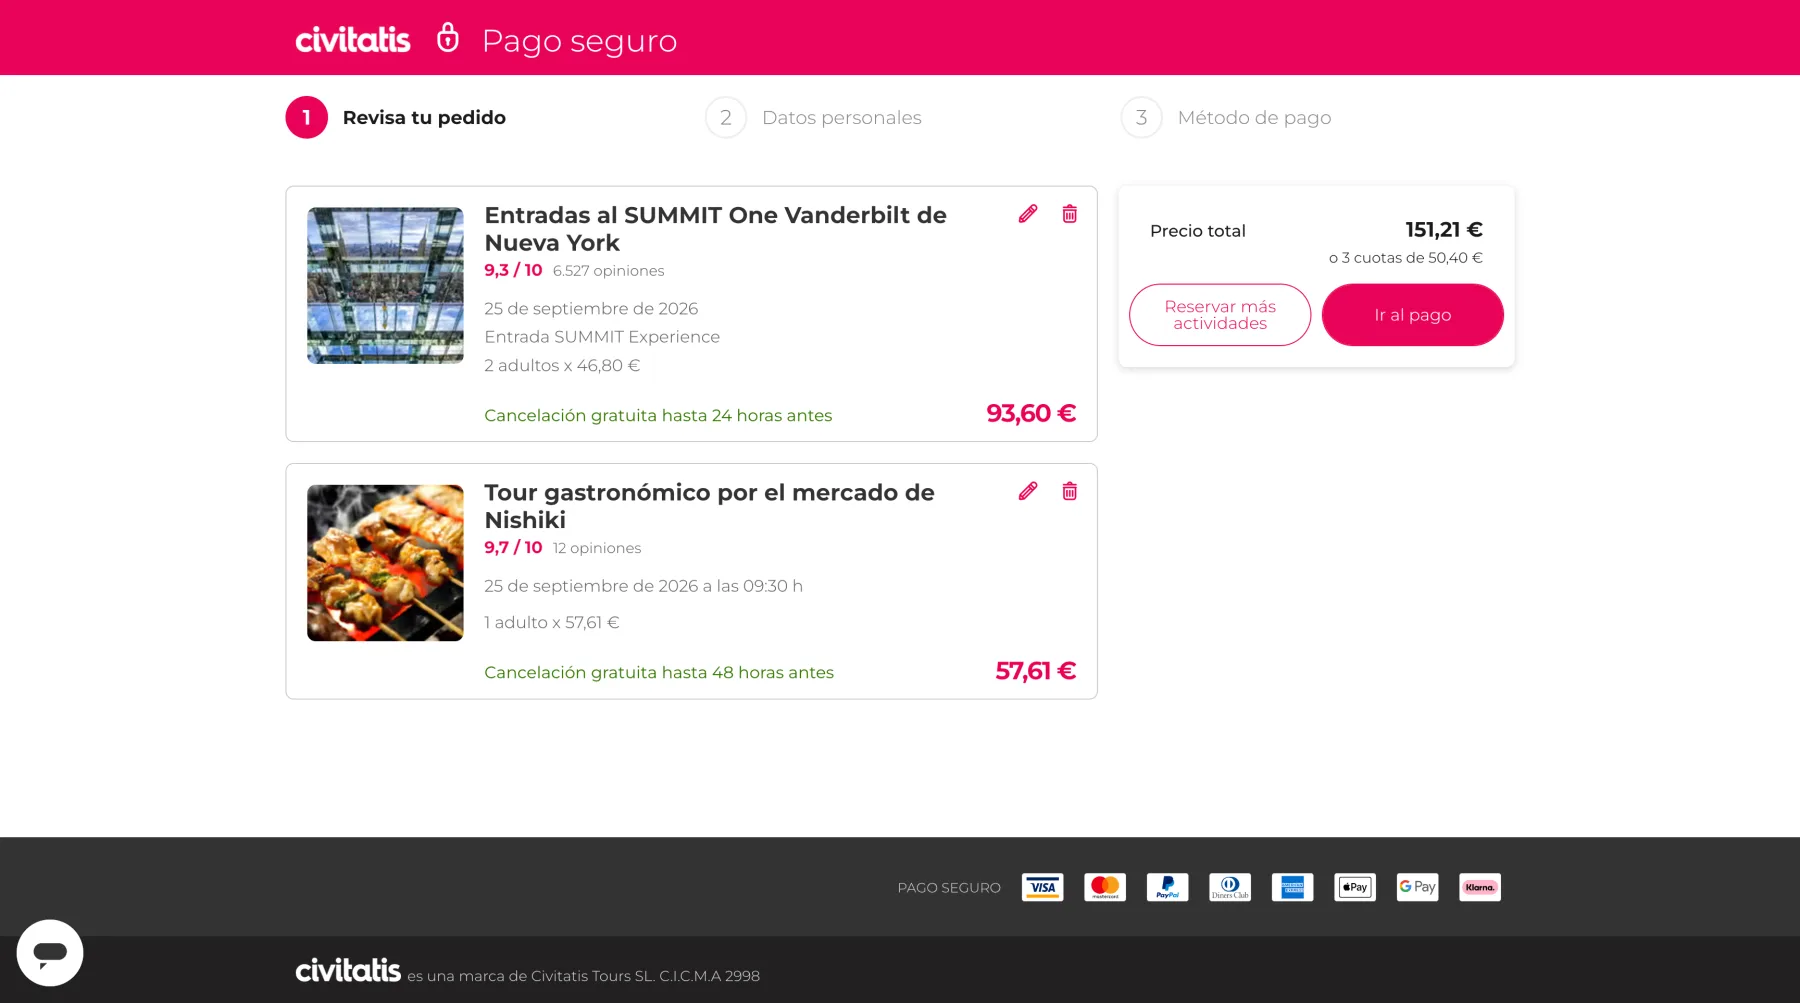Screen dimensions: 1800x1003
Task: Click the 93,60 € price
Action: (1031, 414)
